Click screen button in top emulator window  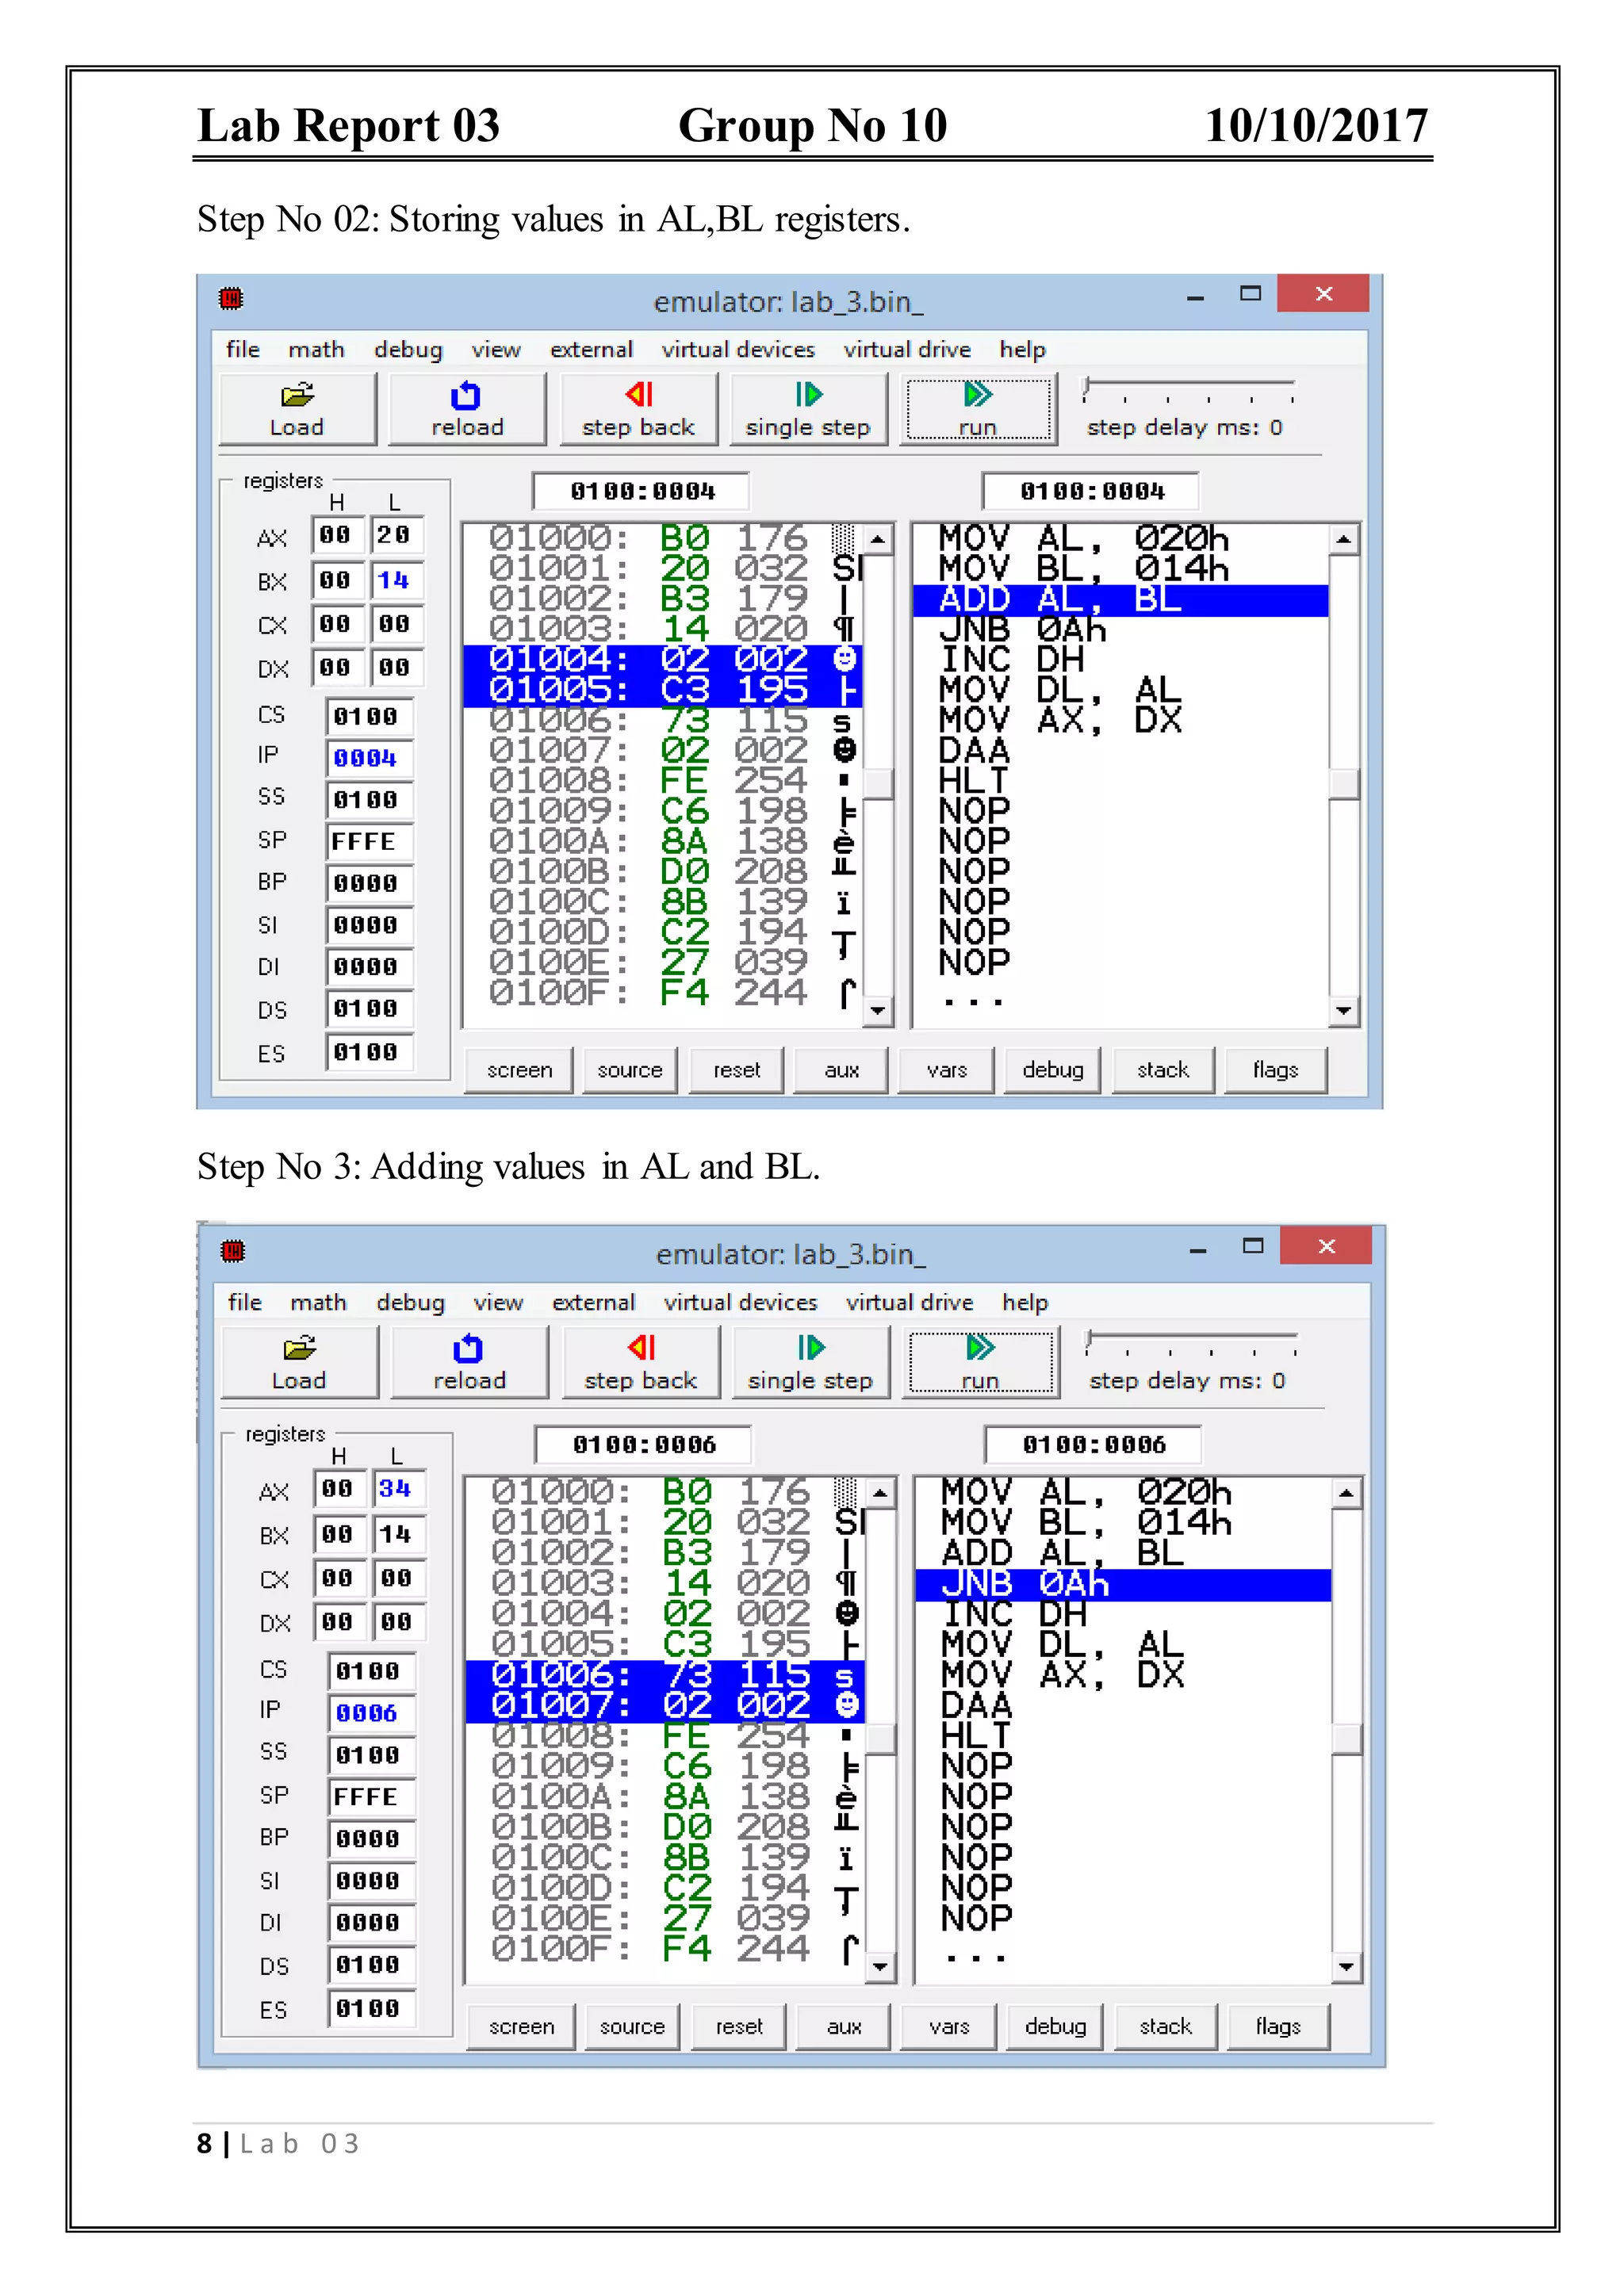519,1070
